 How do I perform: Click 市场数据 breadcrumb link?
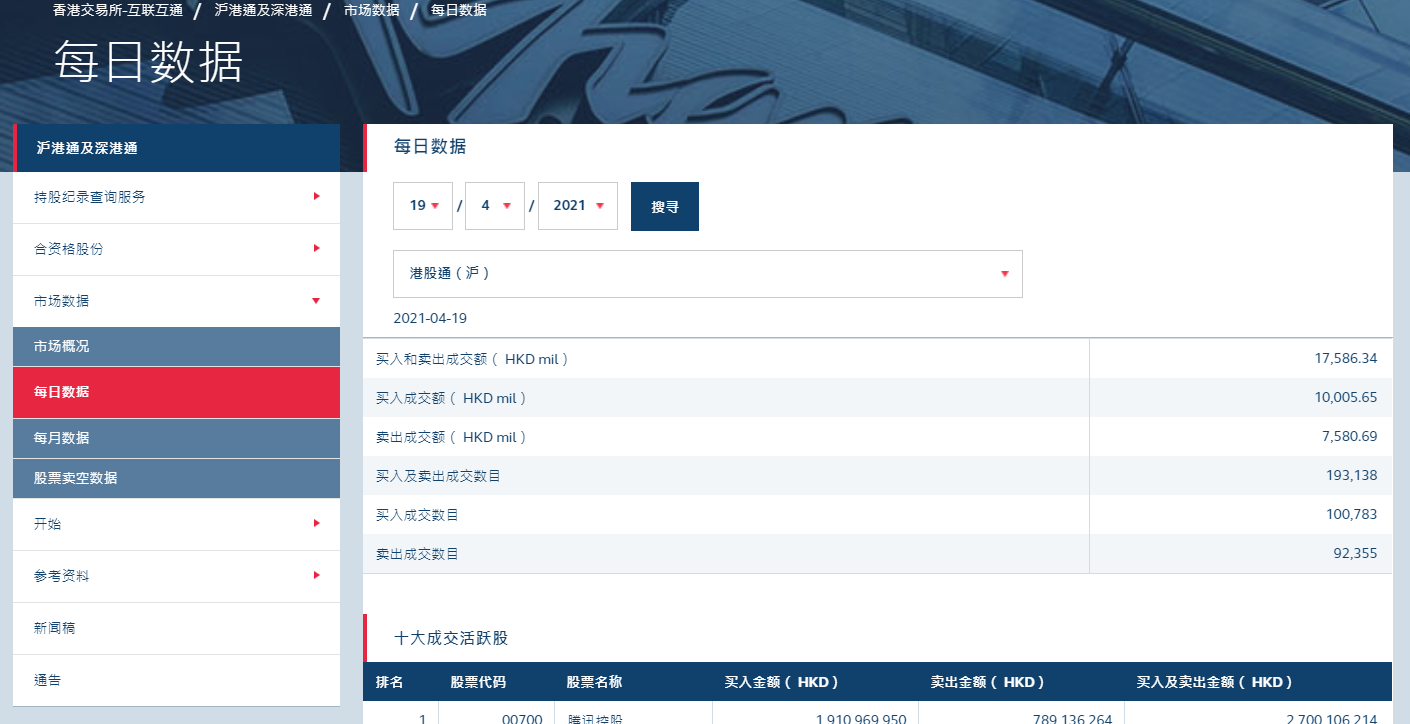pyautogui.click(x=371, y=10)
